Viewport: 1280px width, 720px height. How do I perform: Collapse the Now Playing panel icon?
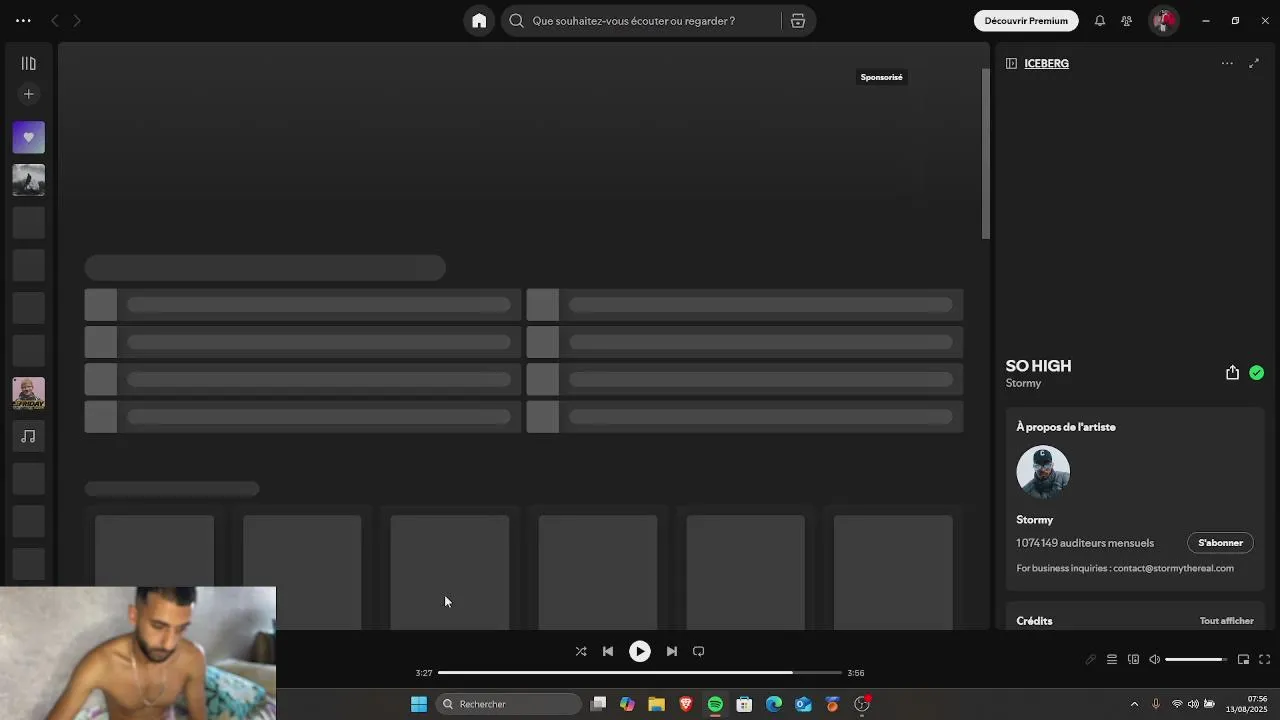(1011, 63)
